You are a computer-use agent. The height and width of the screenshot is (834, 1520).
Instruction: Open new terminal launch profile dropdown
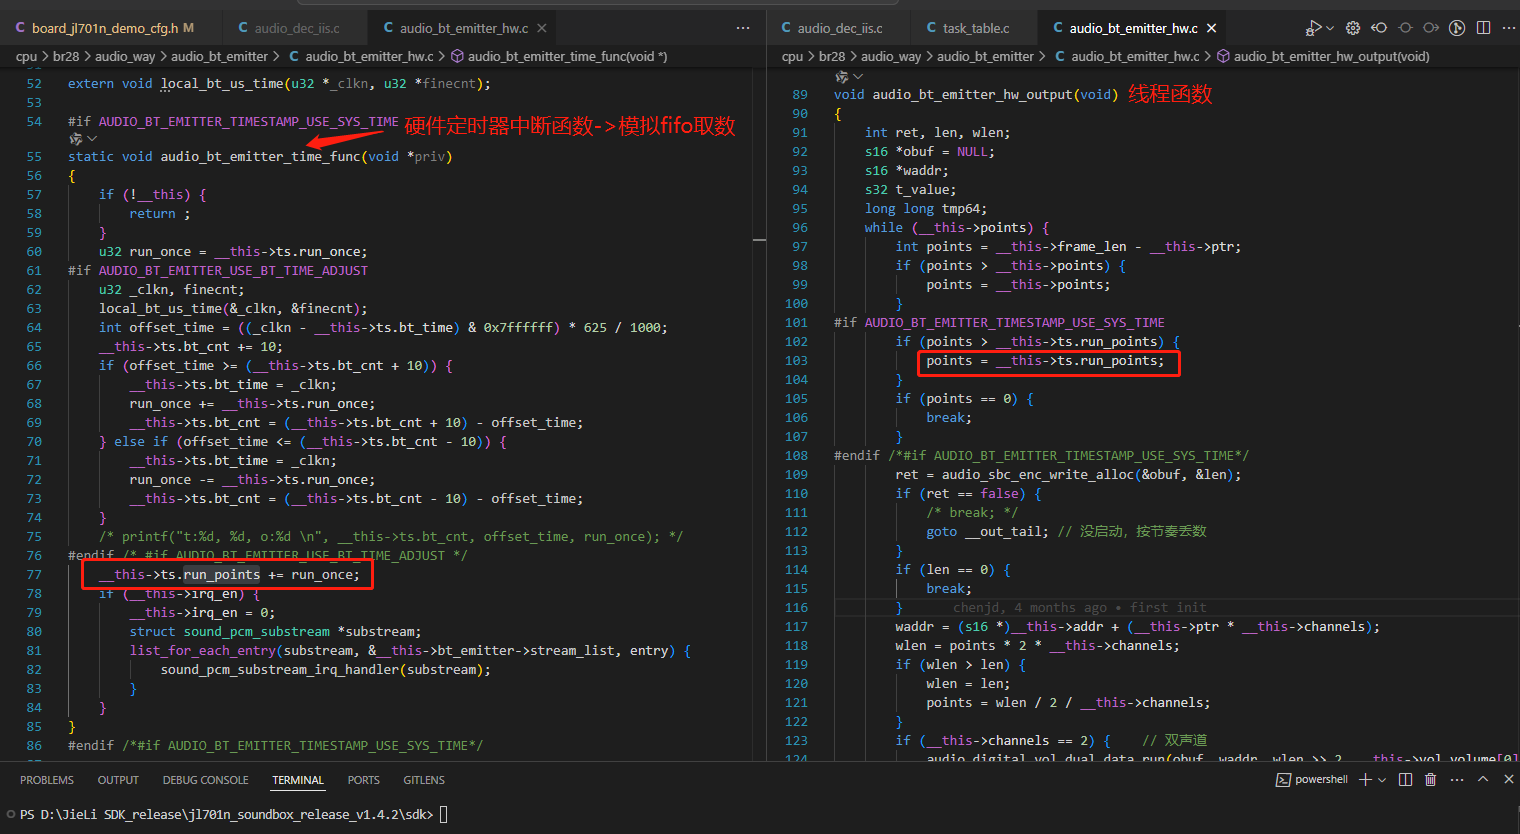pos(1382,780)
